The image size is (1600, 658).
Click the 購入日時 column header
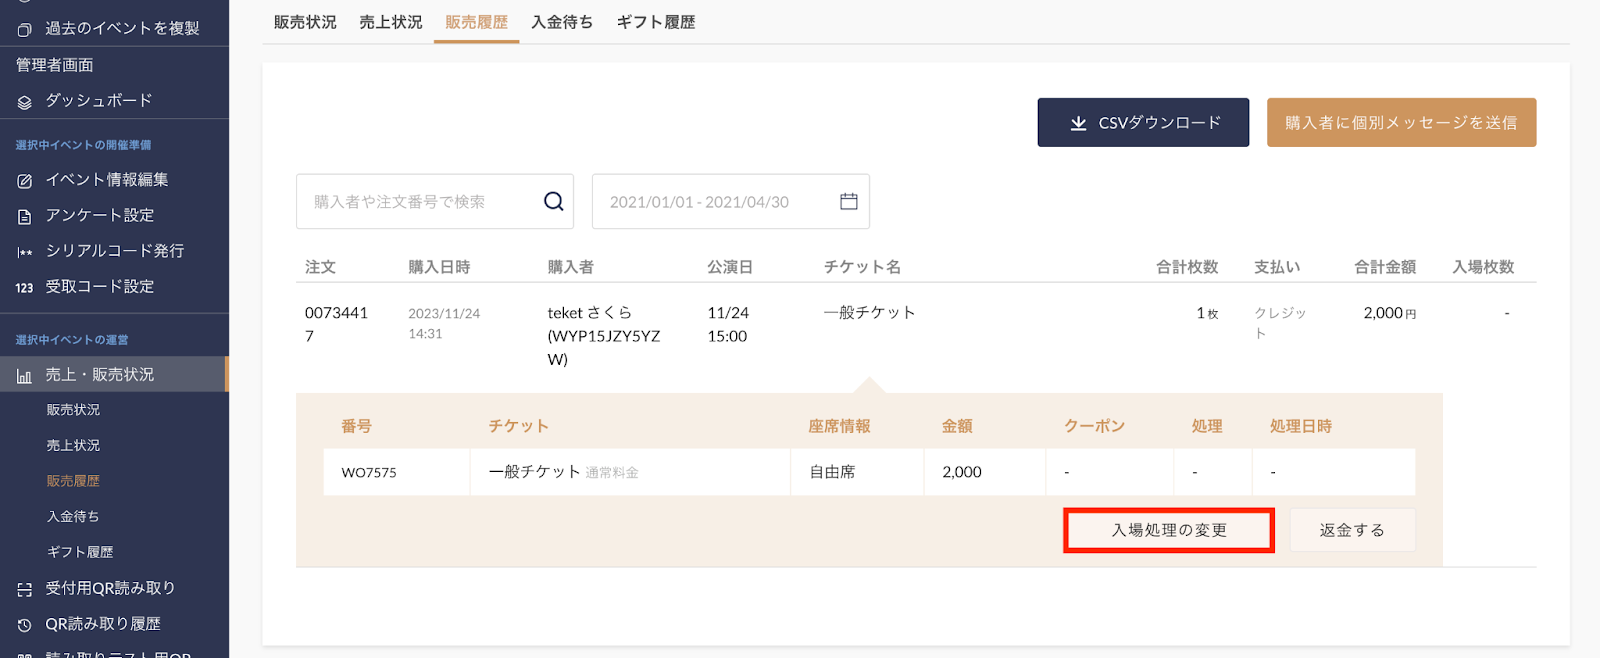tap(439, 267)
